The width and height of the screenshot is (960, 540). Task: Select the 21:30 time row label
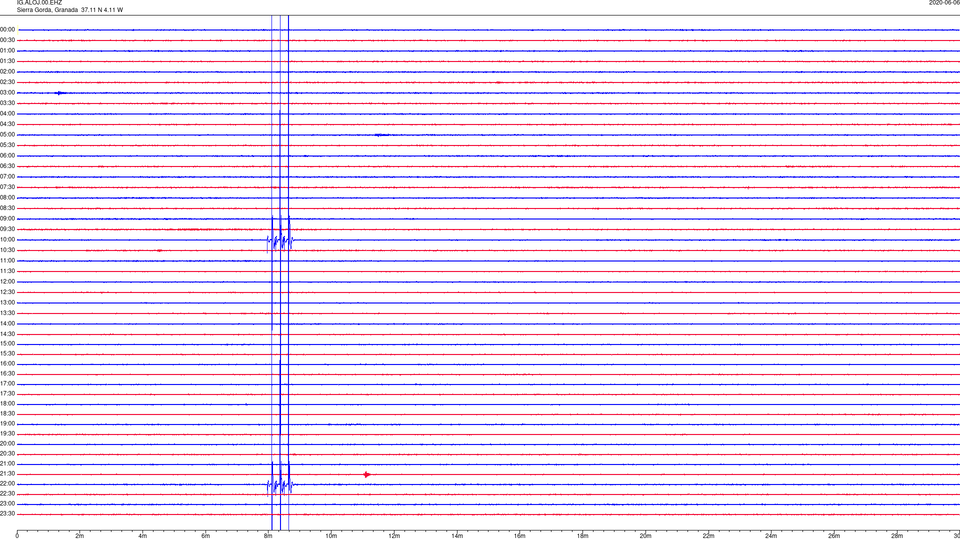[x=7, y=474]
